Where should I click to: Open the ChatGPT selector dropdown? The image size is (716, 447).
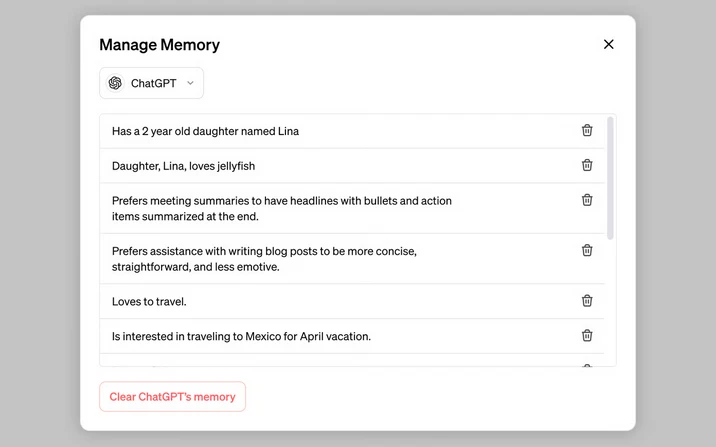pyautogui.click(x=152, y=83)
